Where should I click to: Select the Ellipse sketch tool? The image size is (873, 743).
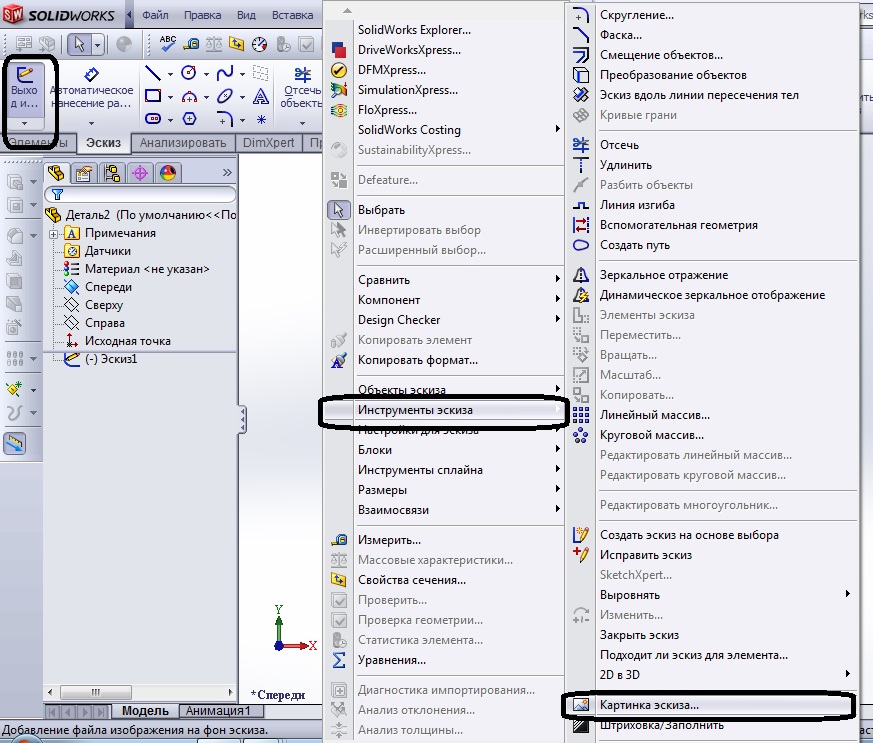(225, 96)
